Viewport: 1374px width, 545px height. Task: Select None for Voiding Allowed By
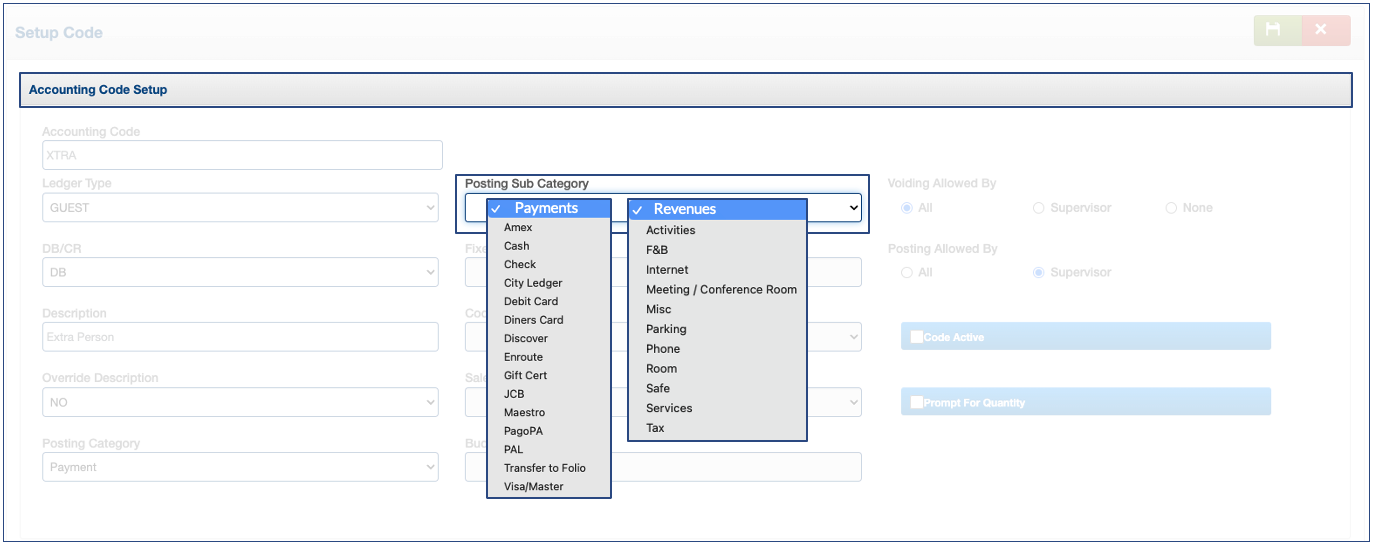[1171, 208]
